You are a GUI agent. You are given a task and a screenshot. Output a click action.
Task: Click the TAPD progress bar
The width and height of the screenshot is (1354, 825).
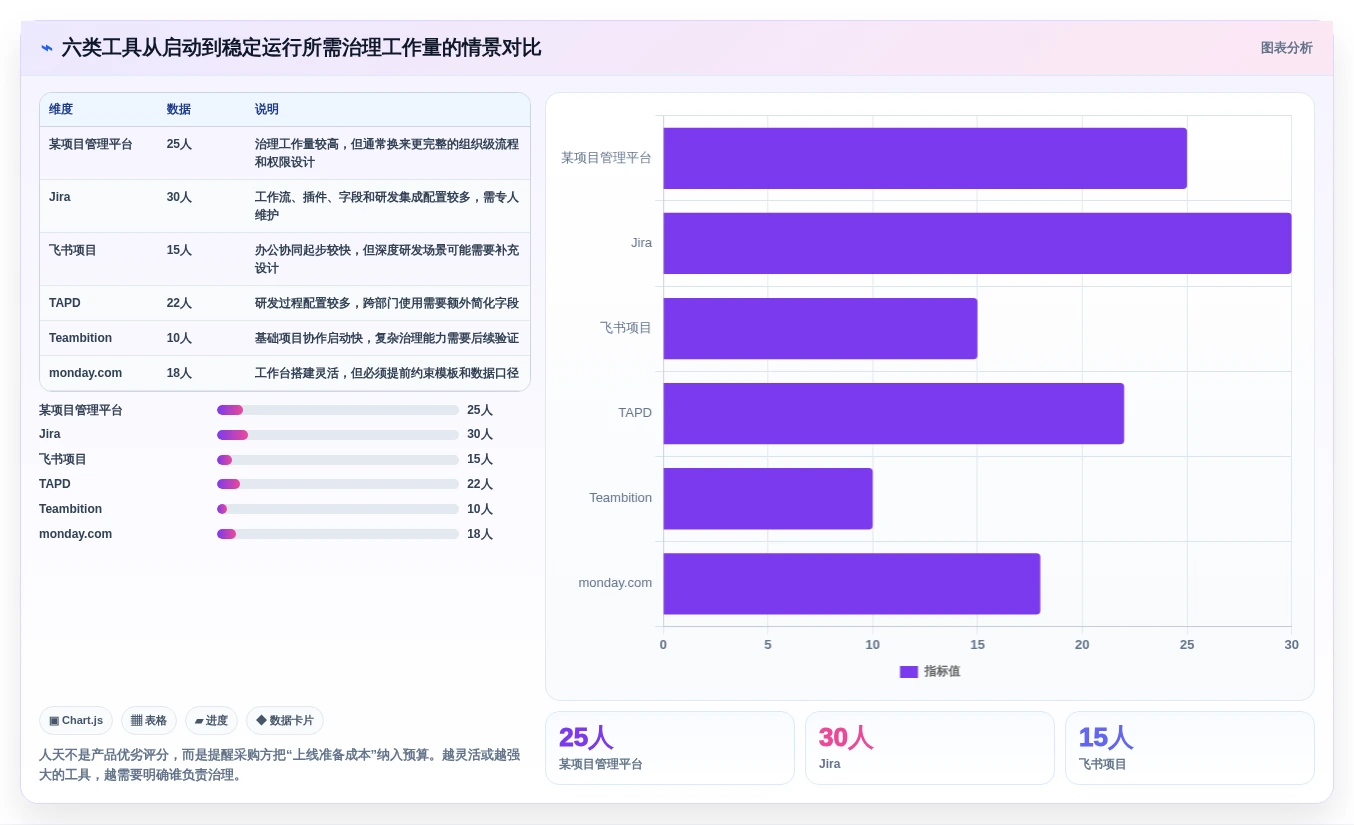click(338, 484)
